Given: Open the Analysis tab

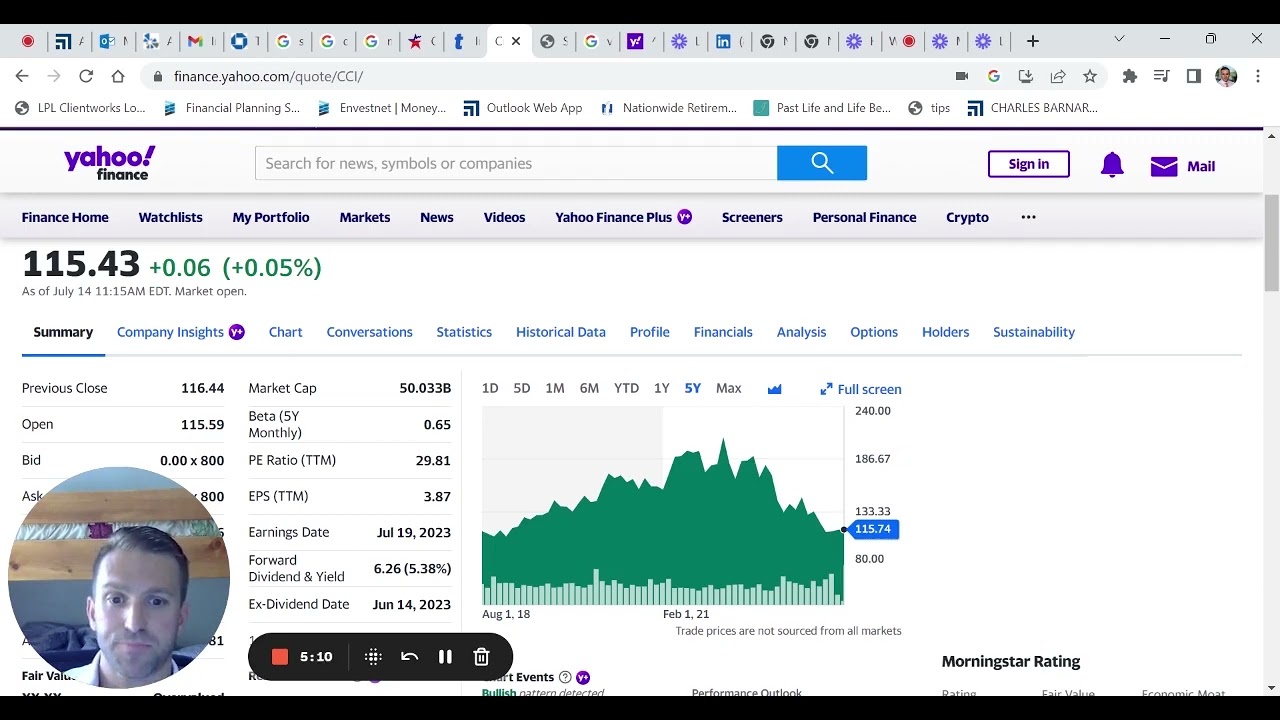Looking at the screenshot, I should coord(801,332).
